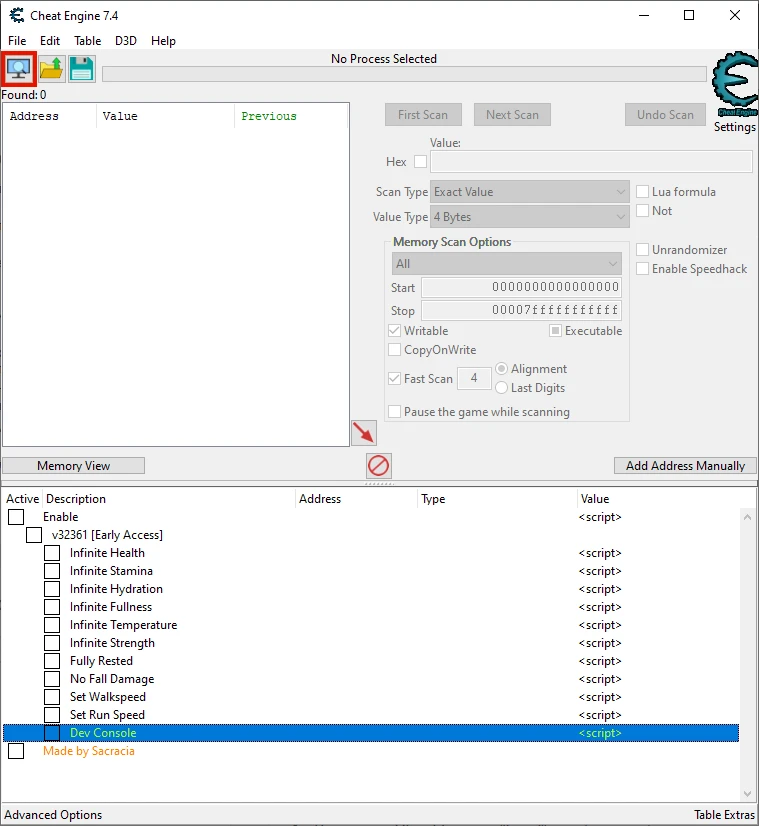Click the Fast Scan alignment value field
The image size is (759, 826).
474,378
